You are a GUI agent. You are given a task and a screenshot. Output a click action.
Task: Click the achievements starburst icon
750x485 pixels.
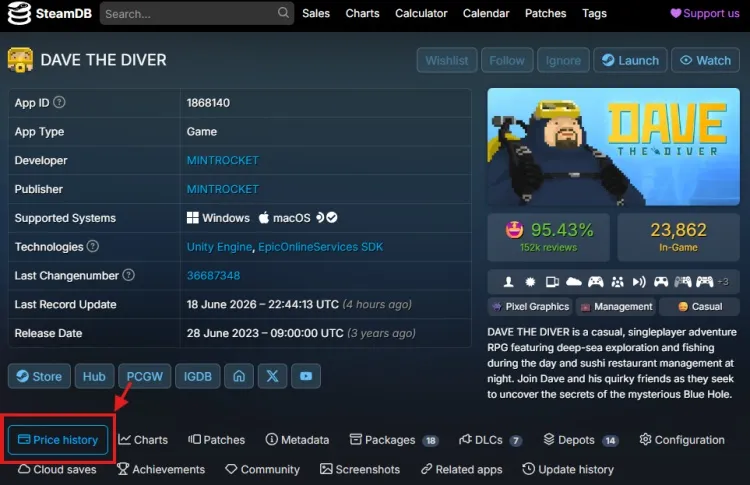point(530,282)
